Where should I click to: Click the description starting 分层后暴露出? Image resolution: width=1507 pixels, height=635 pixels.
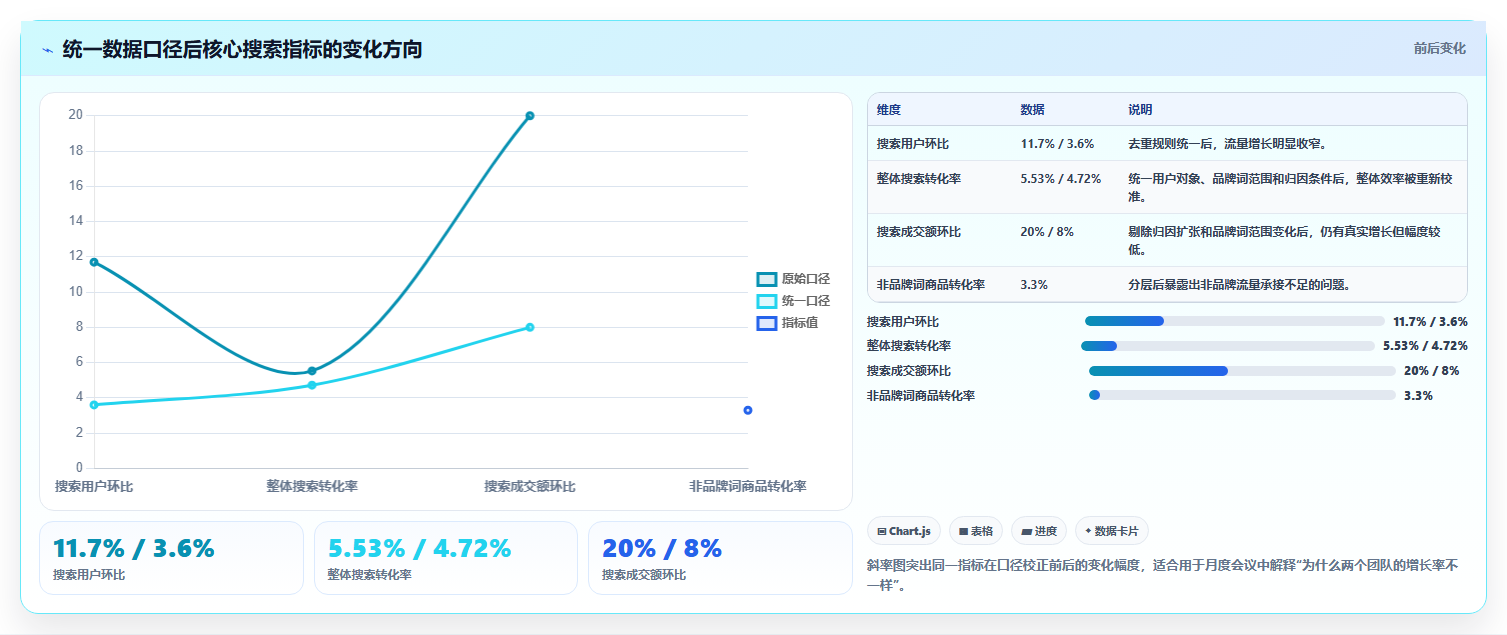pyautogui.click(x=1240, y=285)
